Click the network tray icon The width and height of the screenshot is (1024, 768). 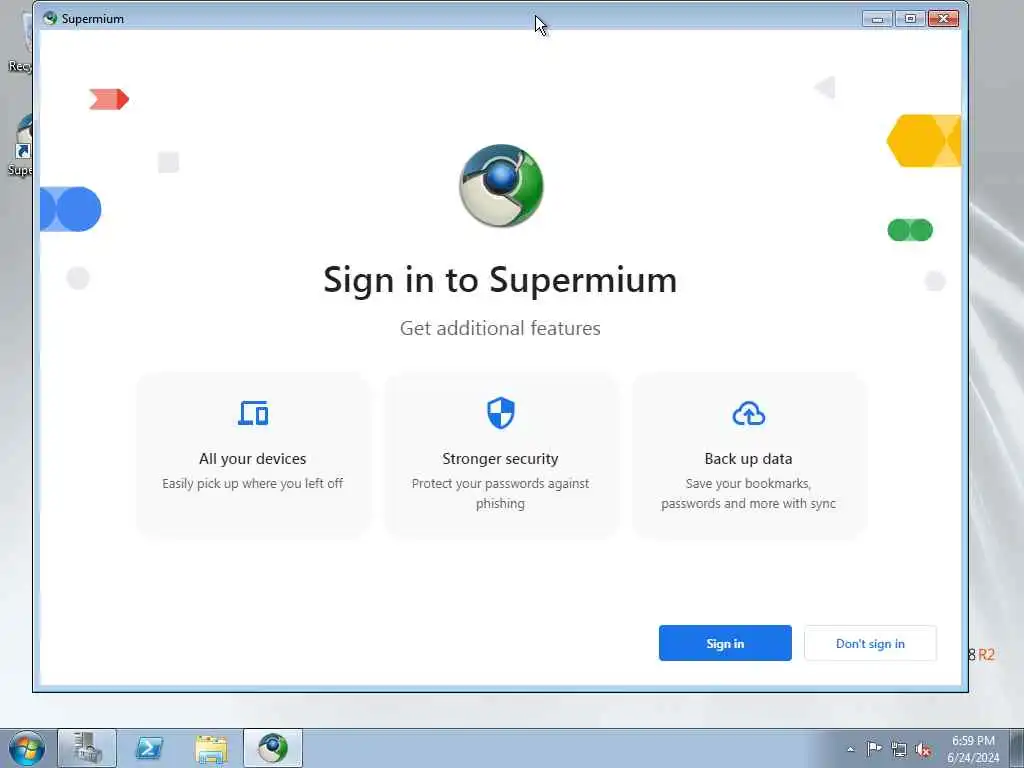tap(899, 750)
